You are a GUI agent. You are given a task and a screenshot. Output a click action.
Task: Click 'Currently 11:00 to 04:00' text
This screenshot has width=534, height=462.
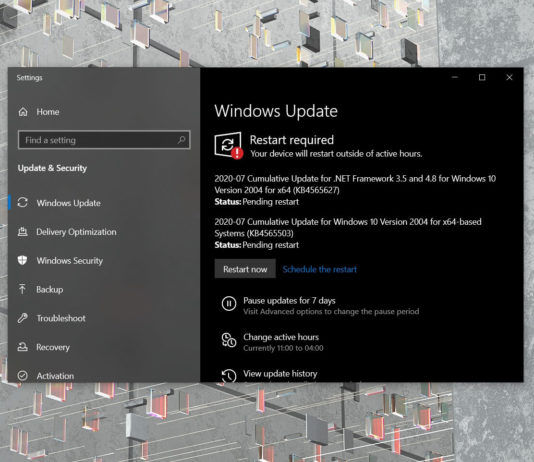click(283, 348)
